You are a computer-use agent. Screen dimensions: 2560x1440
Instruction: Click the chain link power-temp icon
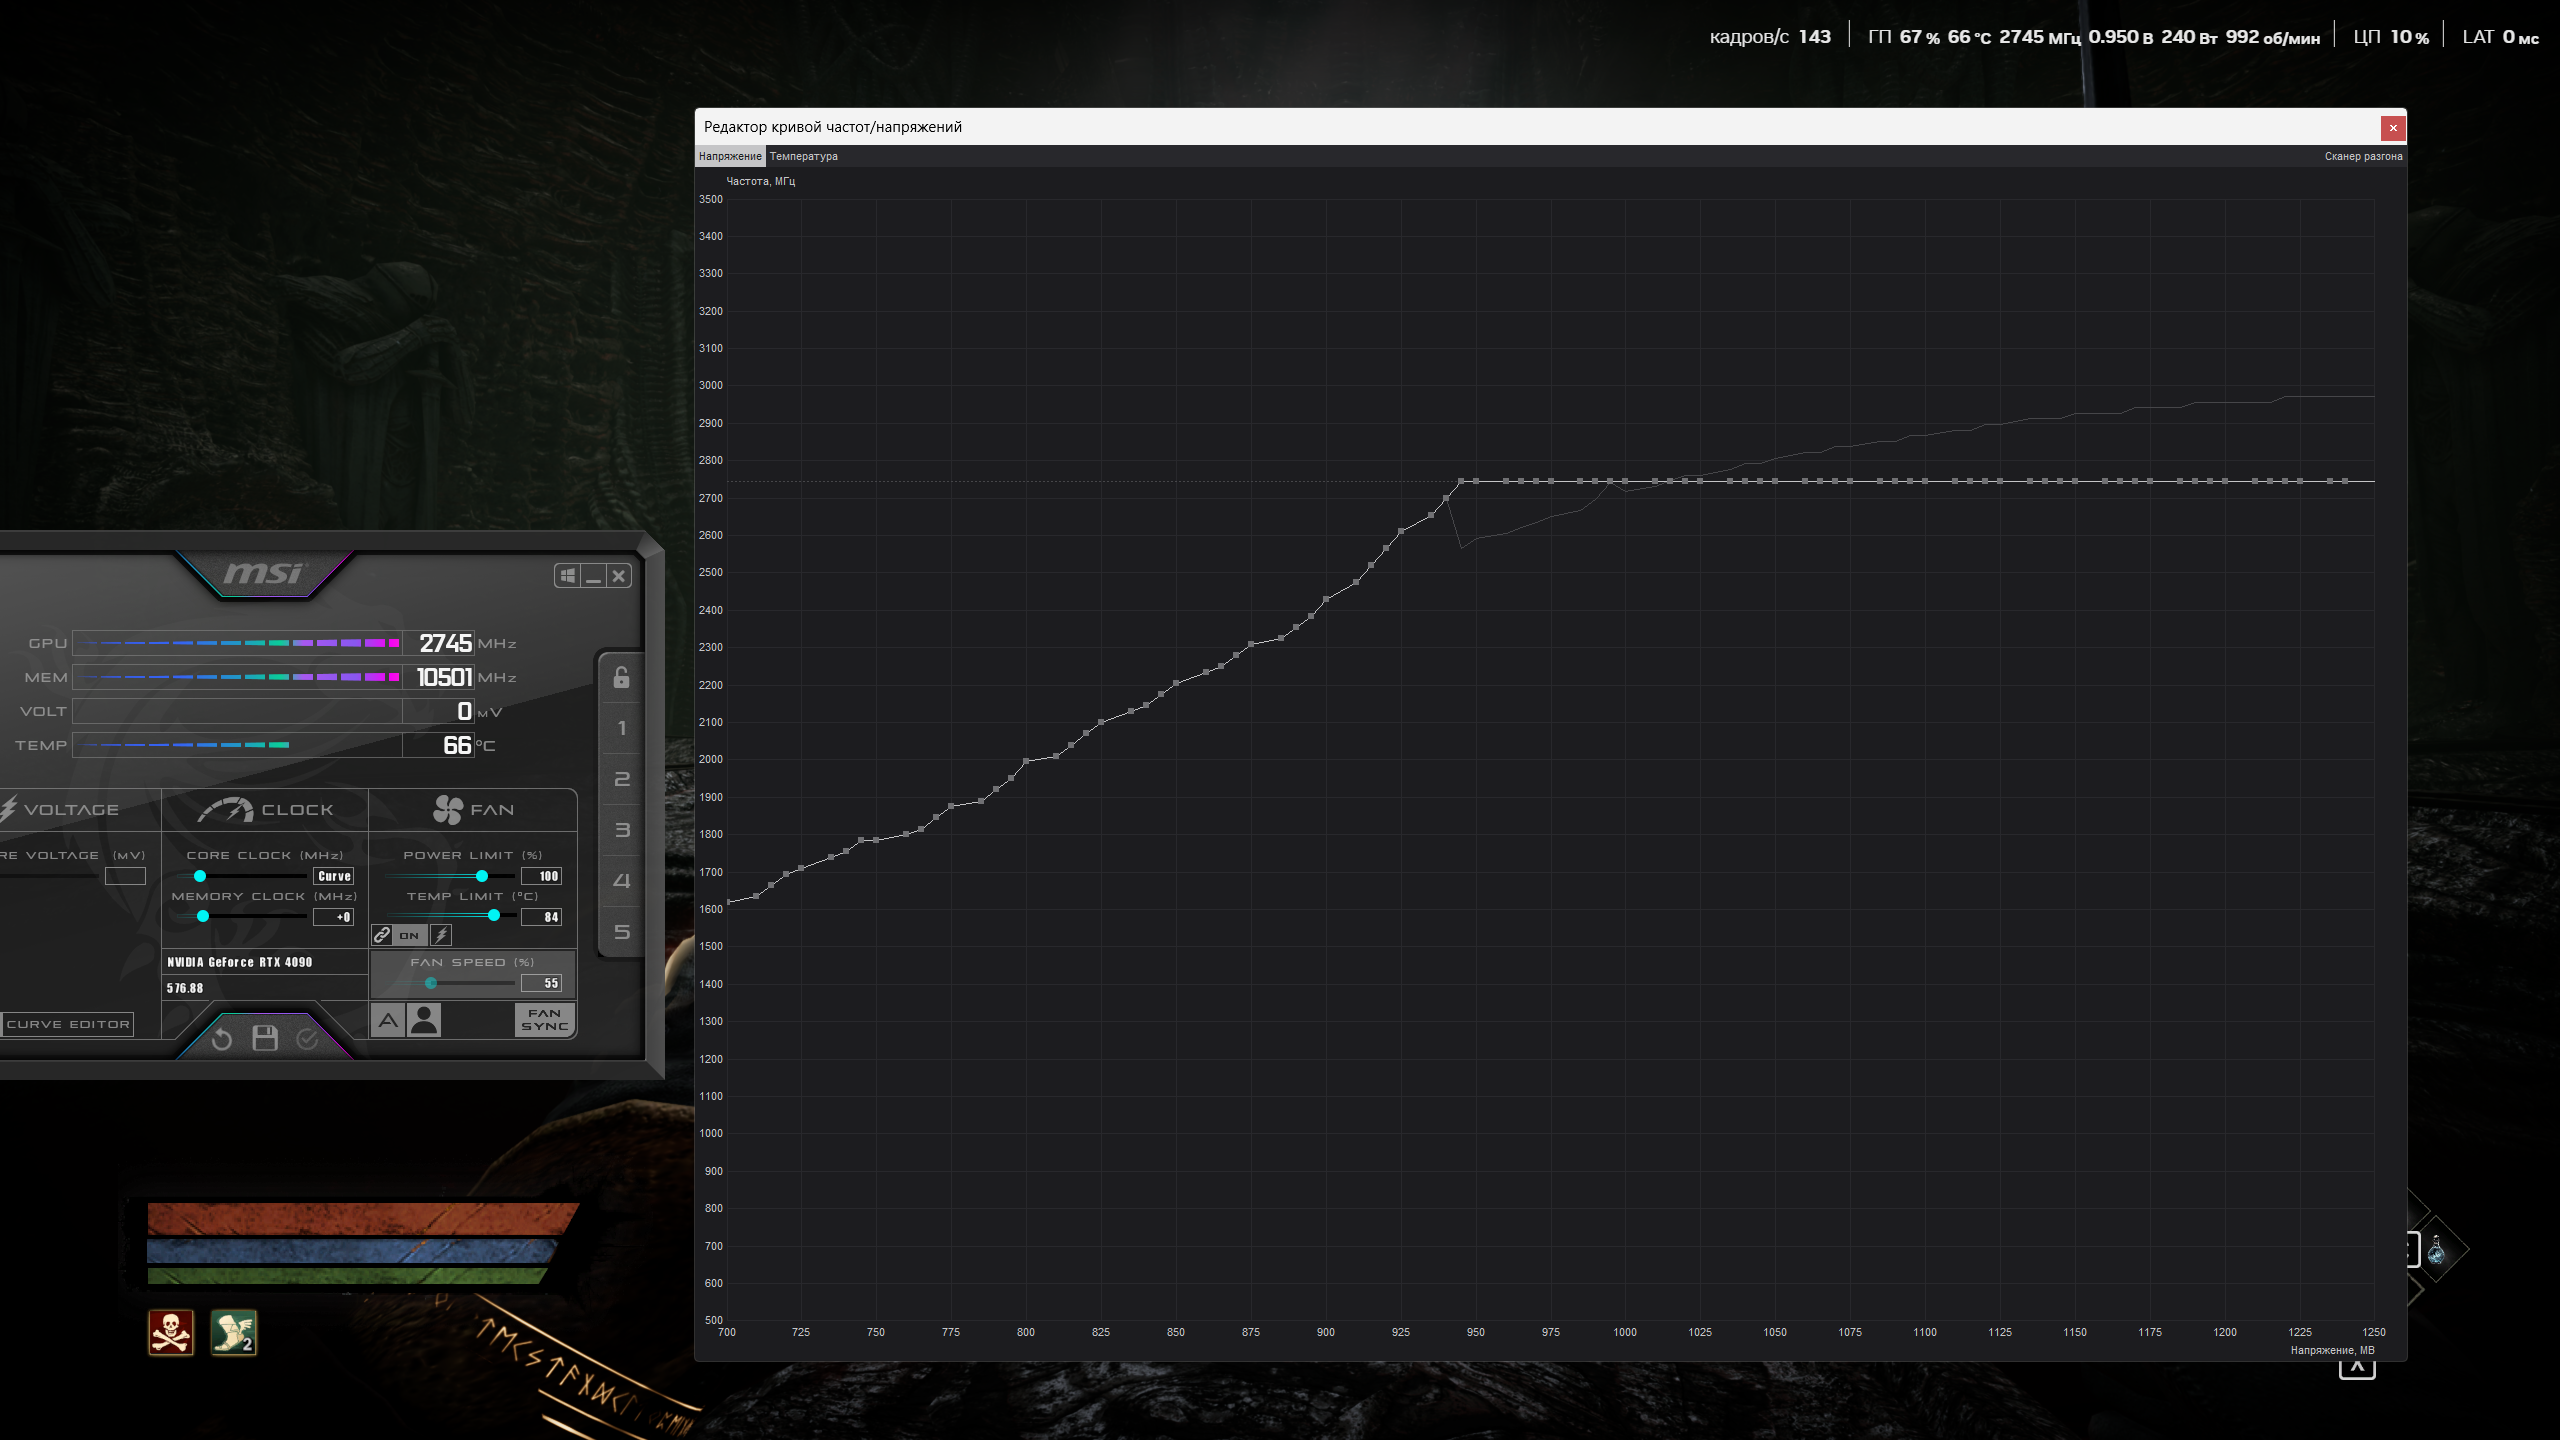(382, 935)
